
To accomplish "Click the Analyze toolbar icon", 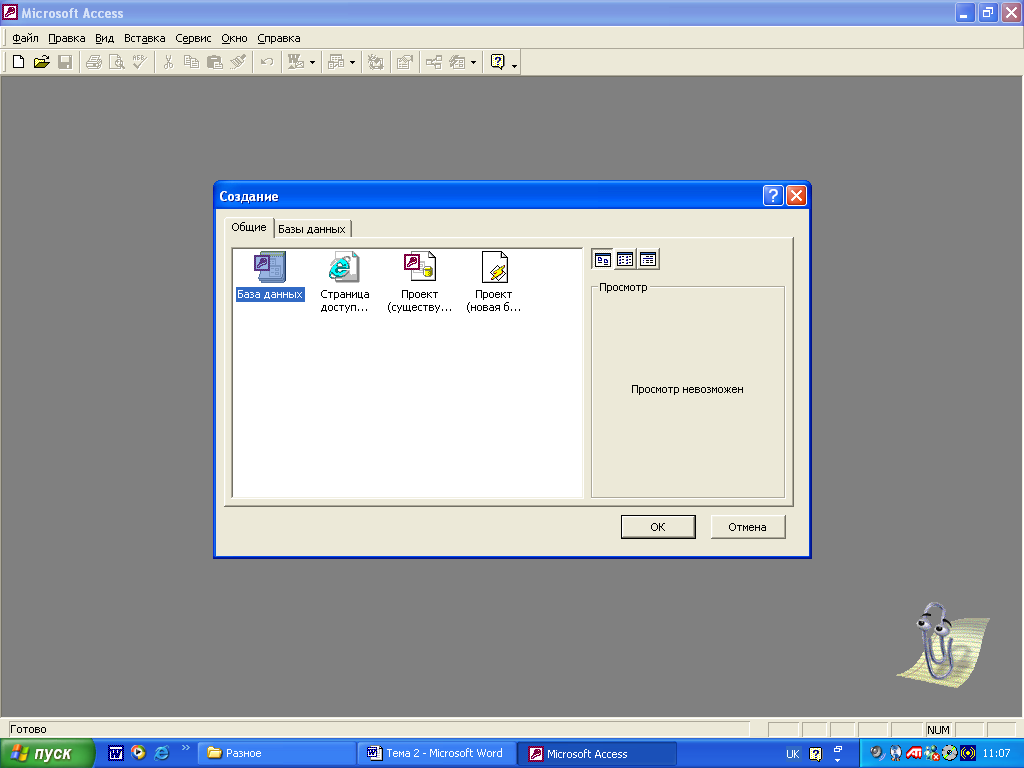I will tap(336, 62).
